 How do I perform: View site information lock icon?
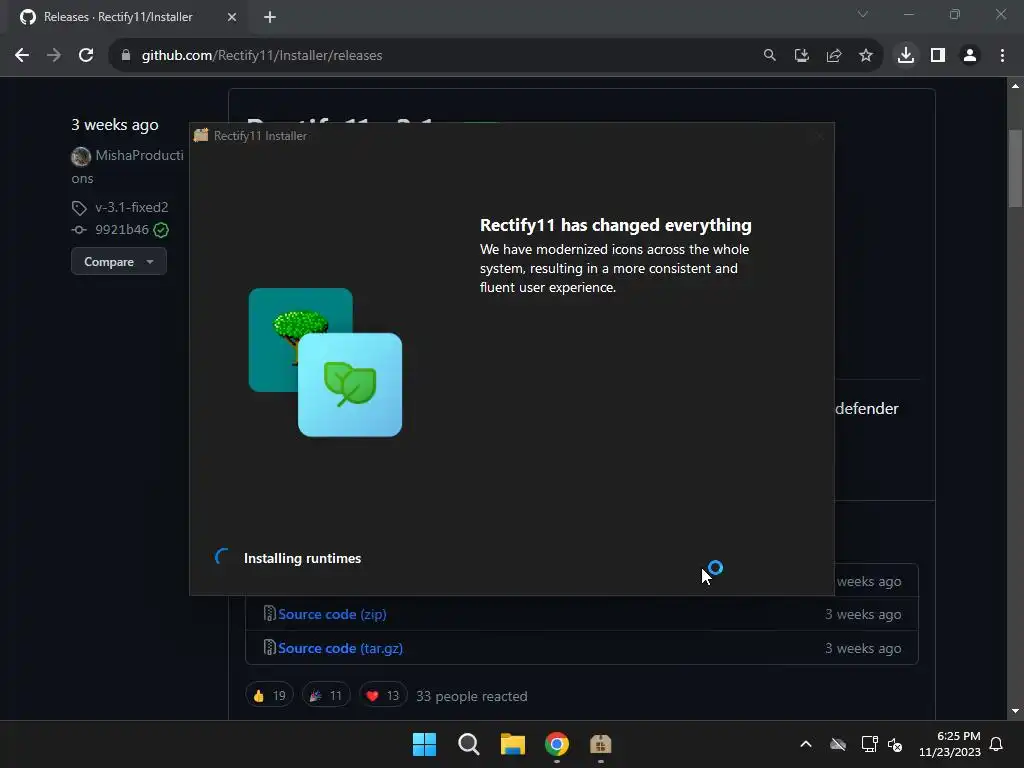tap(126, 56)
